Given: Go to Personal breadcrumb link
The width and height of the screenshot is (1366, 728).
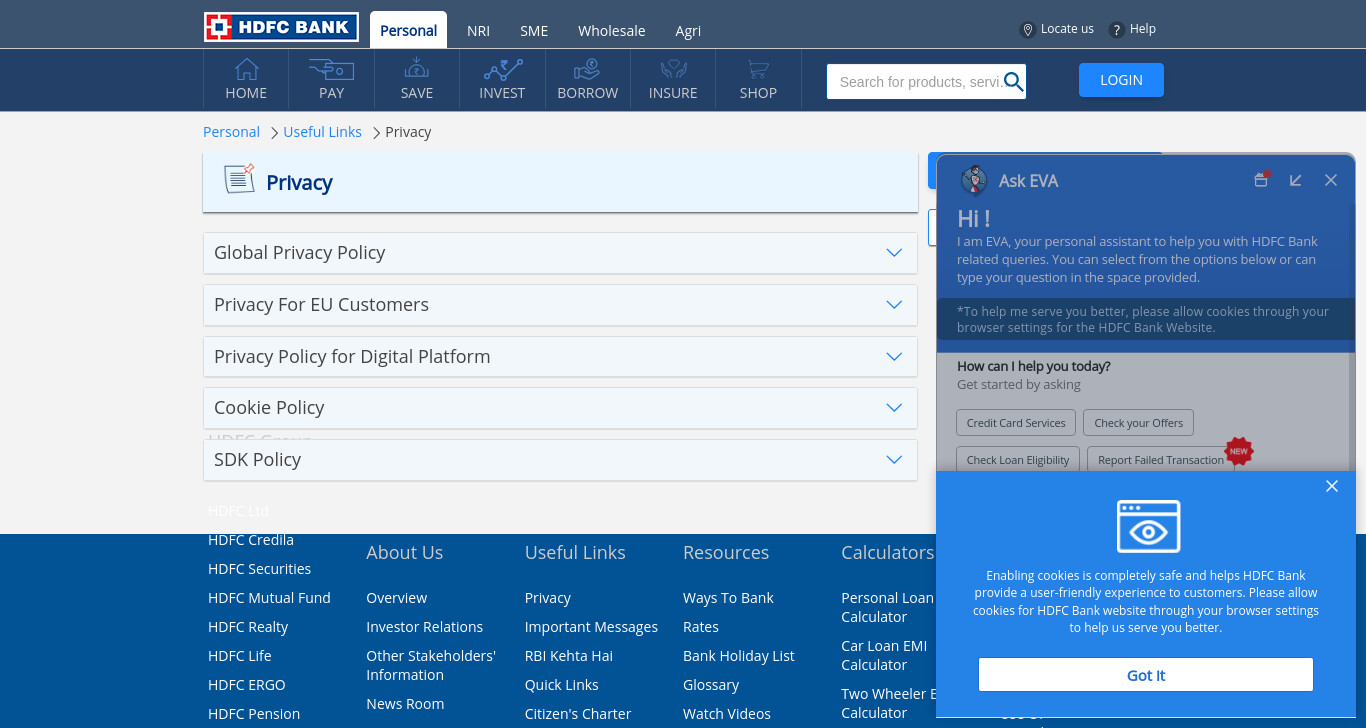Looking at the screenshot, I should pyautogui.click(x=231, y=132).
